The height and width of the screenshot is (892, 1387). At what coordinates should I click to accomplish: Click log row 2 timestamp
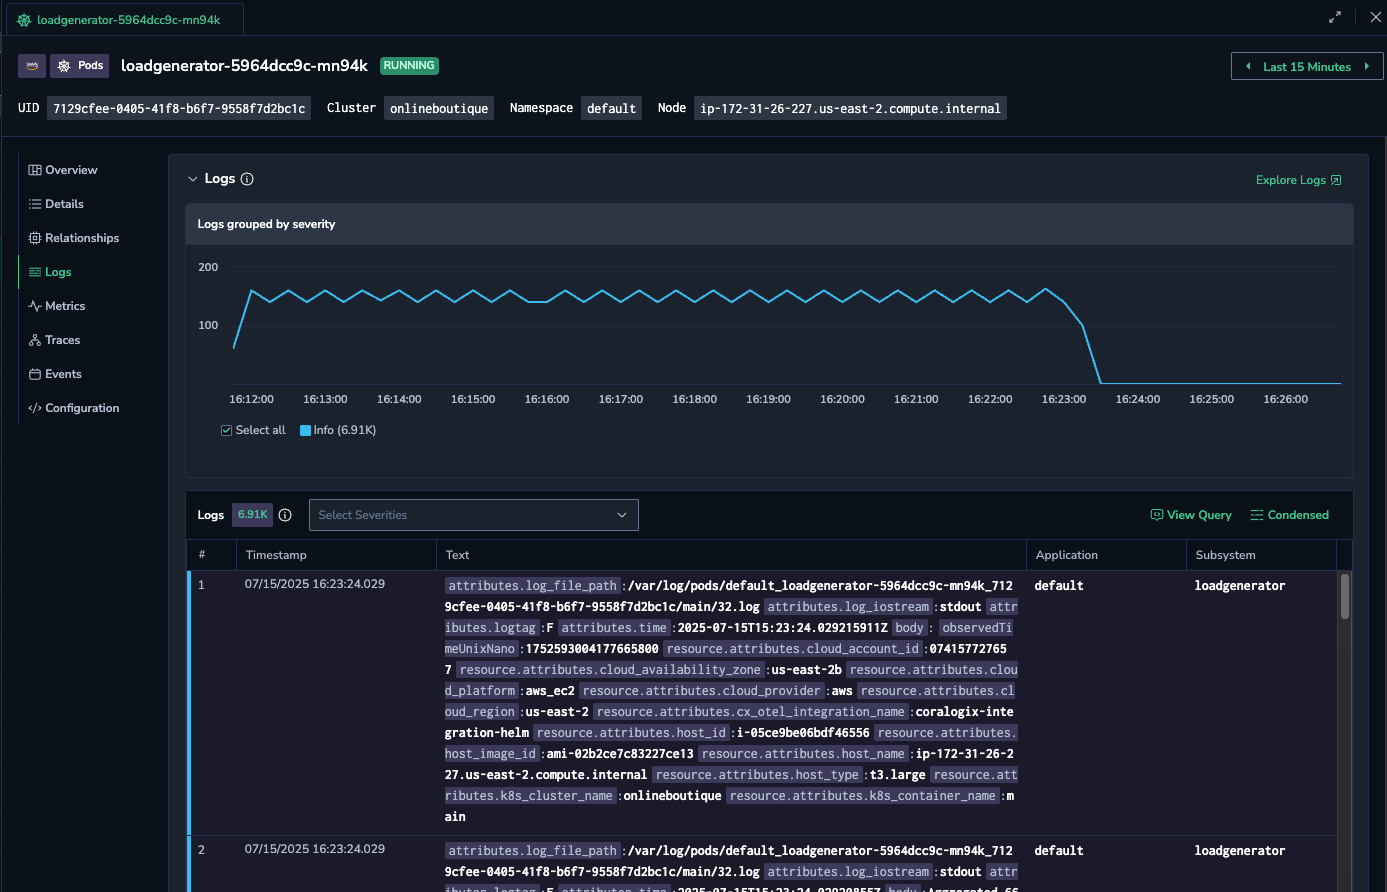click(x=314, y=849)
